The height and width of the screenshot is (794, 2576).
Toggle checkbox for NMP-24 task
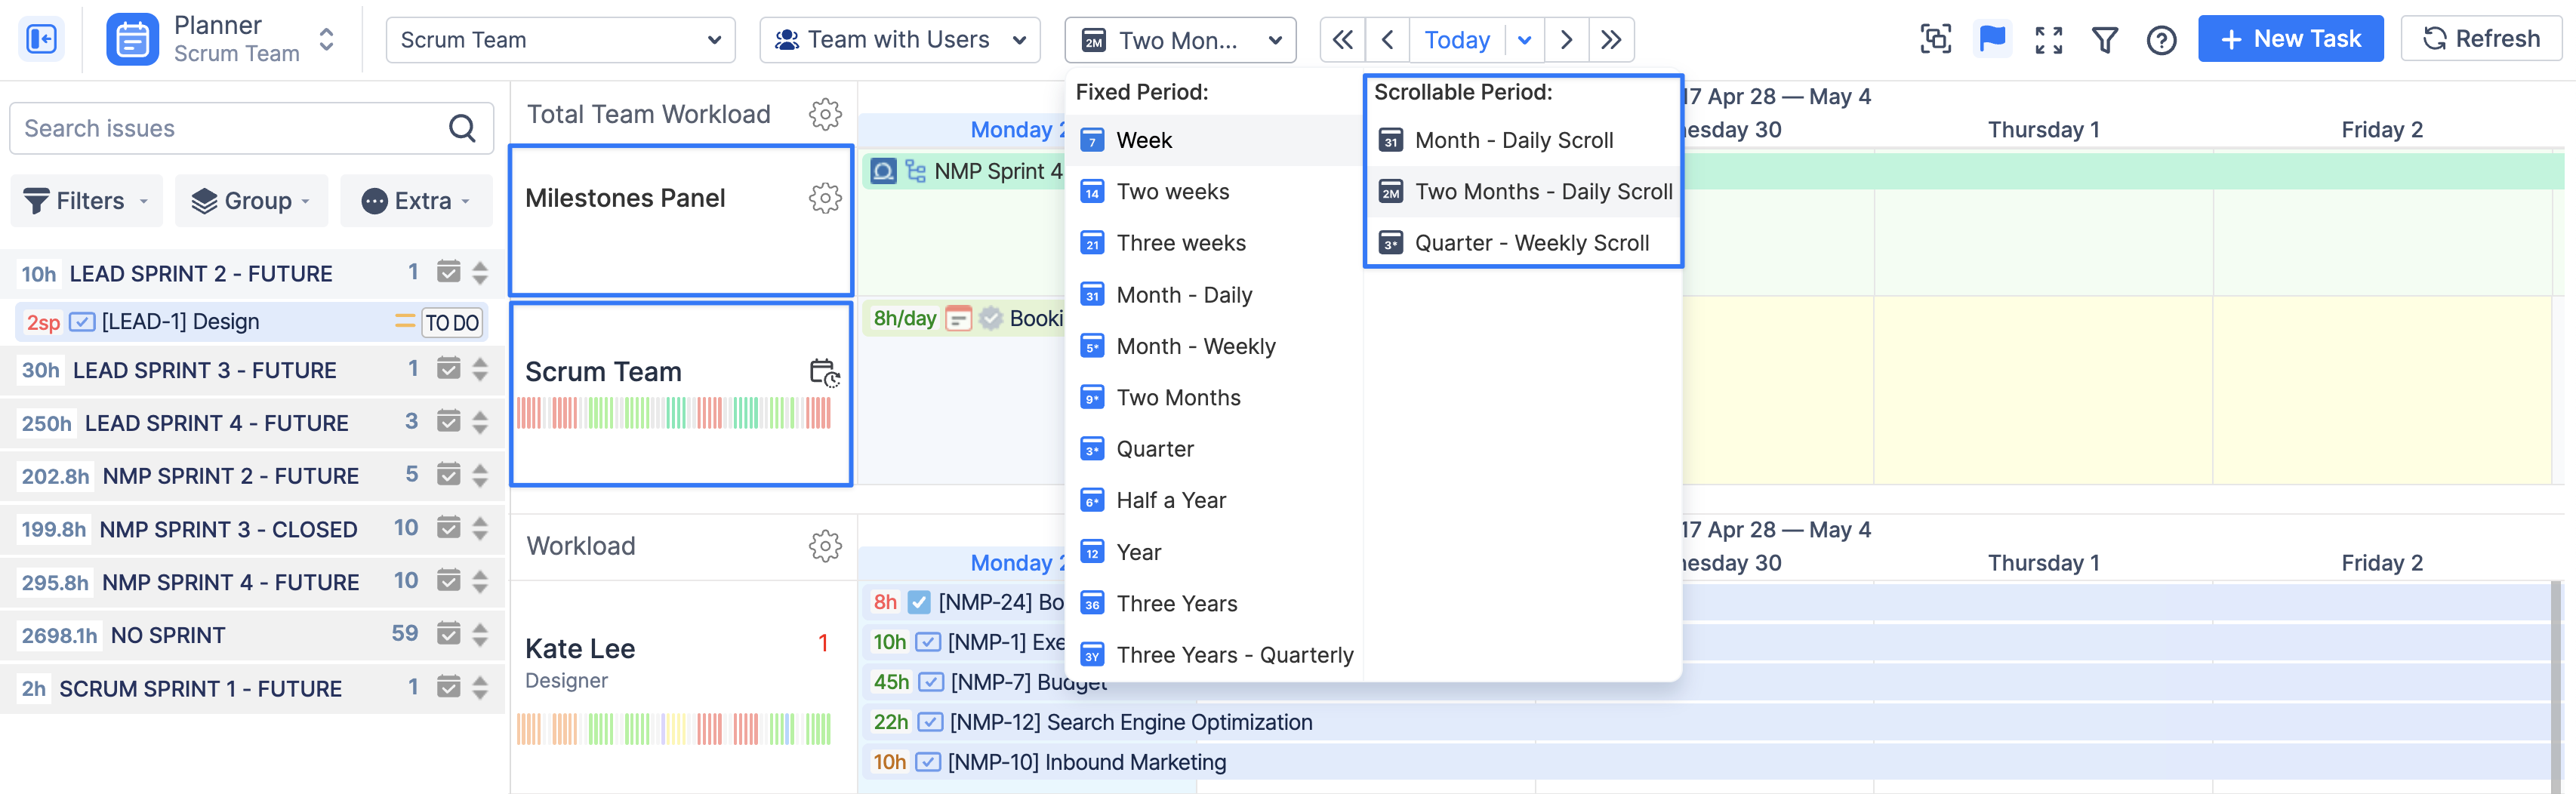919,602
